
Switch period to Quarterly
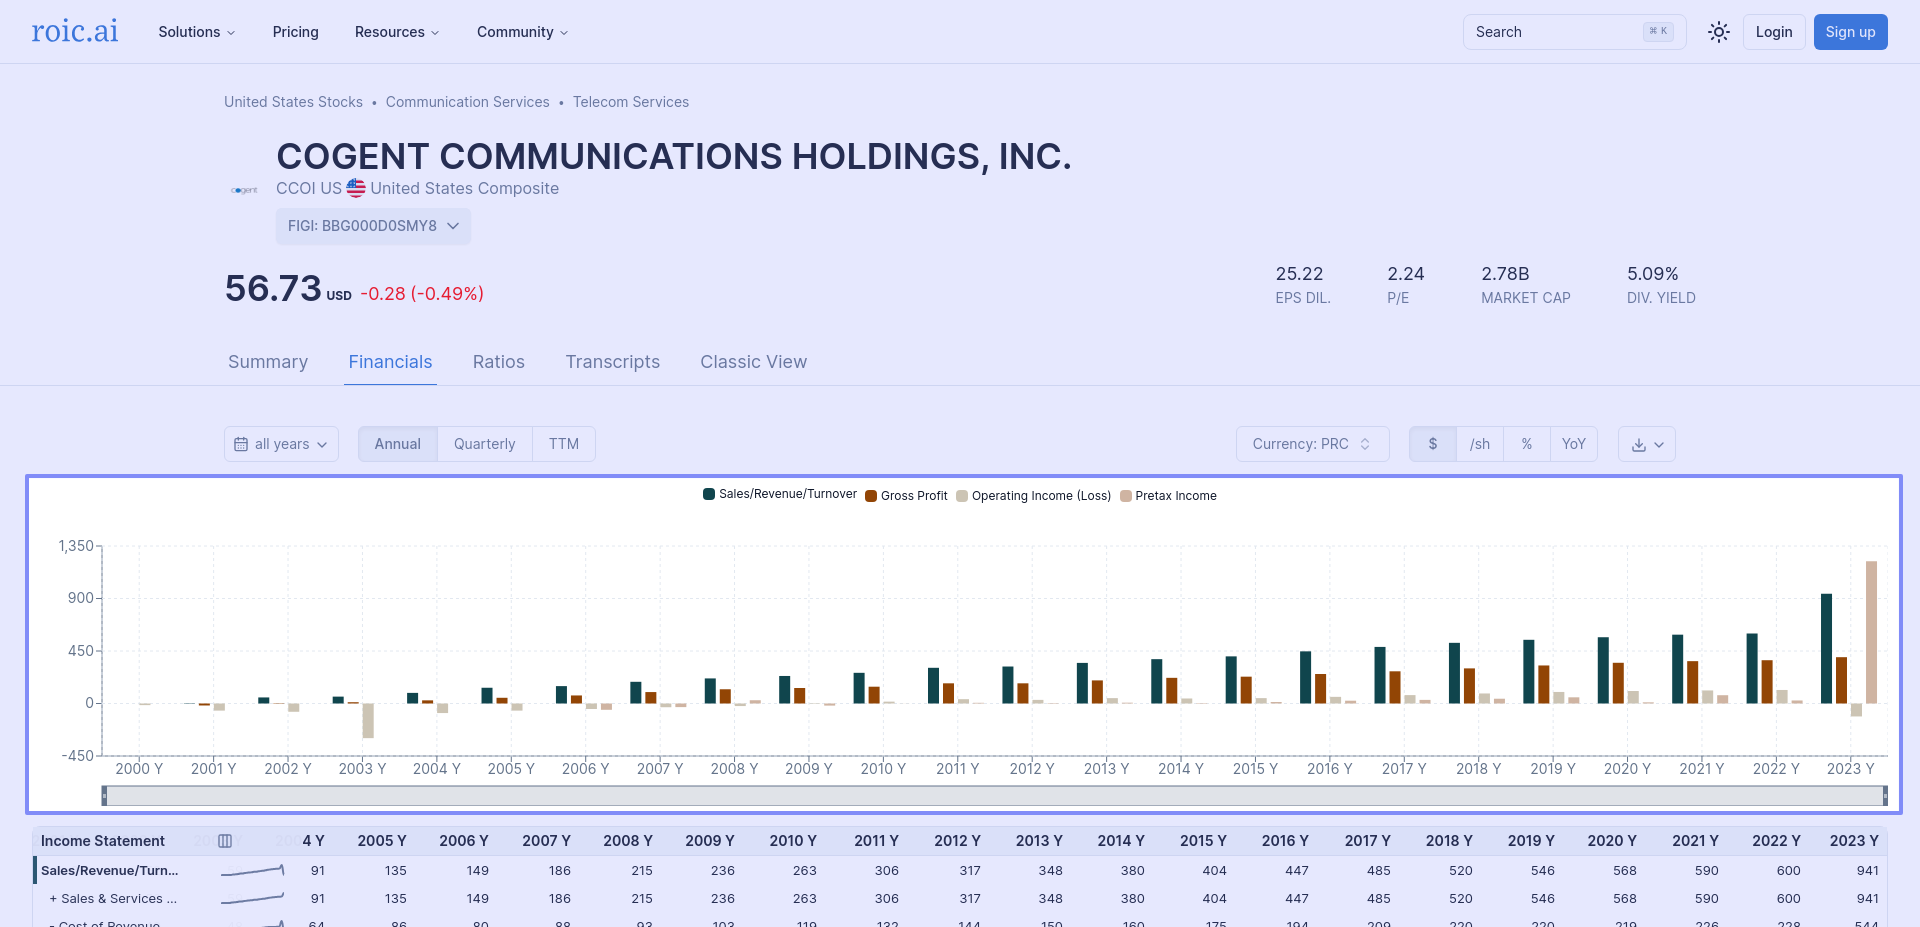484,444
